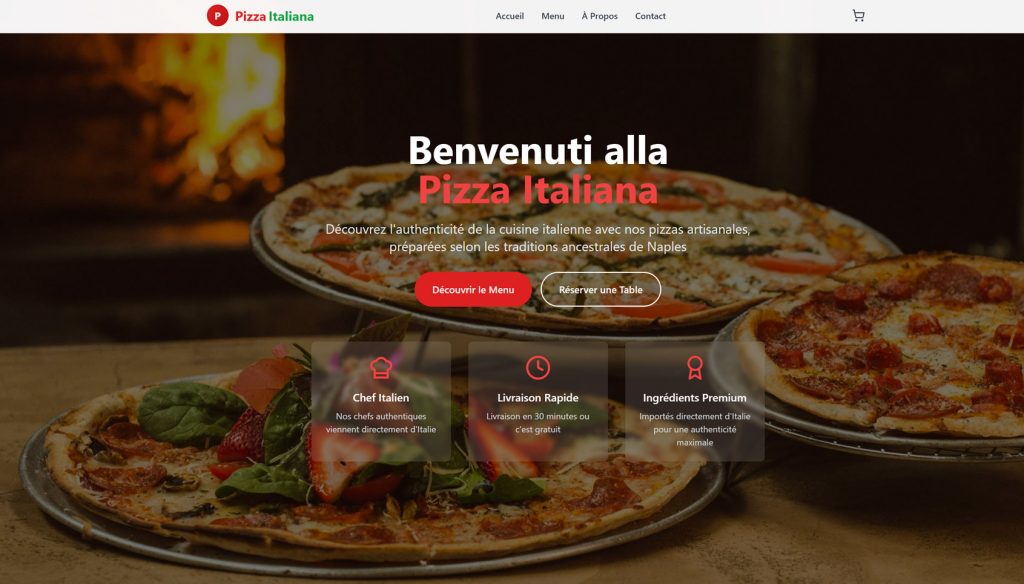1024x584 pixels.
Task: Click the Découvrir le Menu button
Action: click(x=473, y=289)
